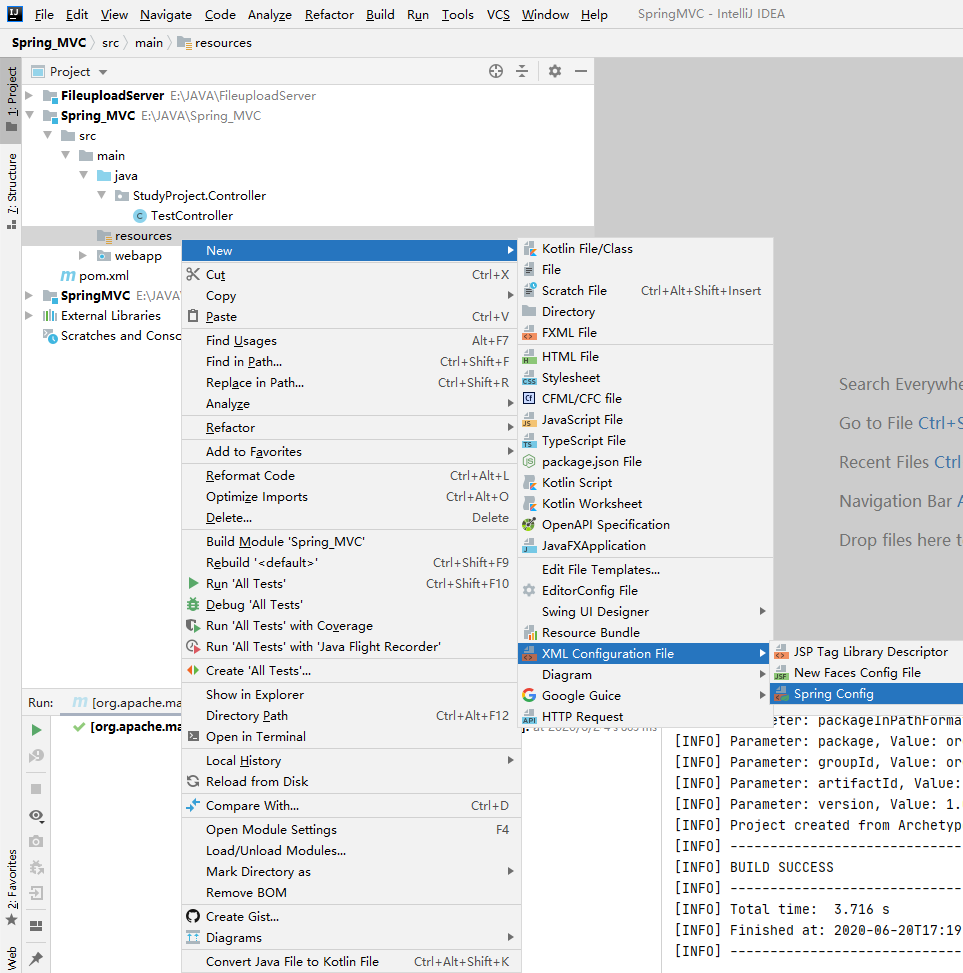Viewport: 963px width, 973px height.
Task: Click the locate/scroll-from-source target icon
Action: point(495,71)
